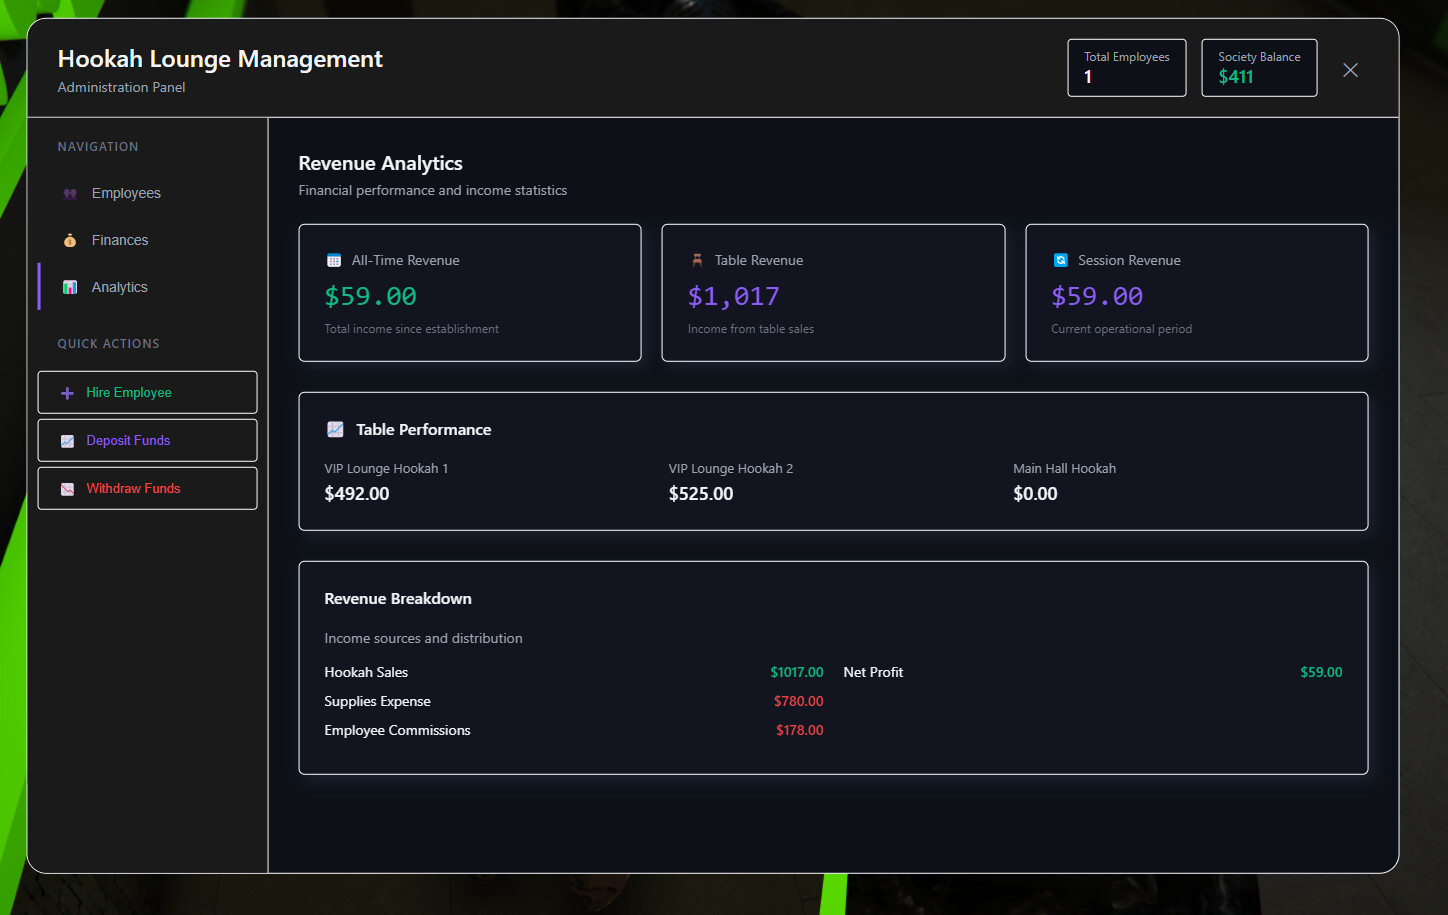Switch to the Finances page
Image resolution: width=1448 pixels, height=915 pixels.
point(120,241)
